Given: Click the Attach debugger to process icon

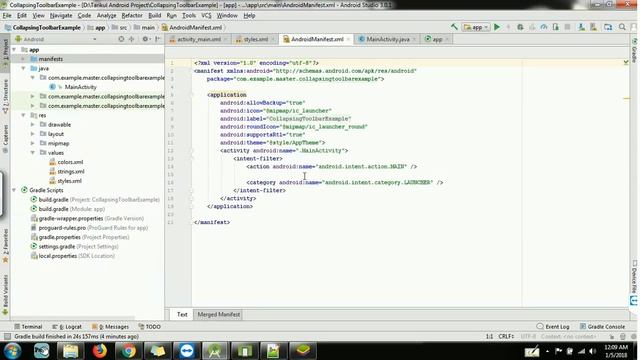Looking at the screenshot, I should [556, 27].
